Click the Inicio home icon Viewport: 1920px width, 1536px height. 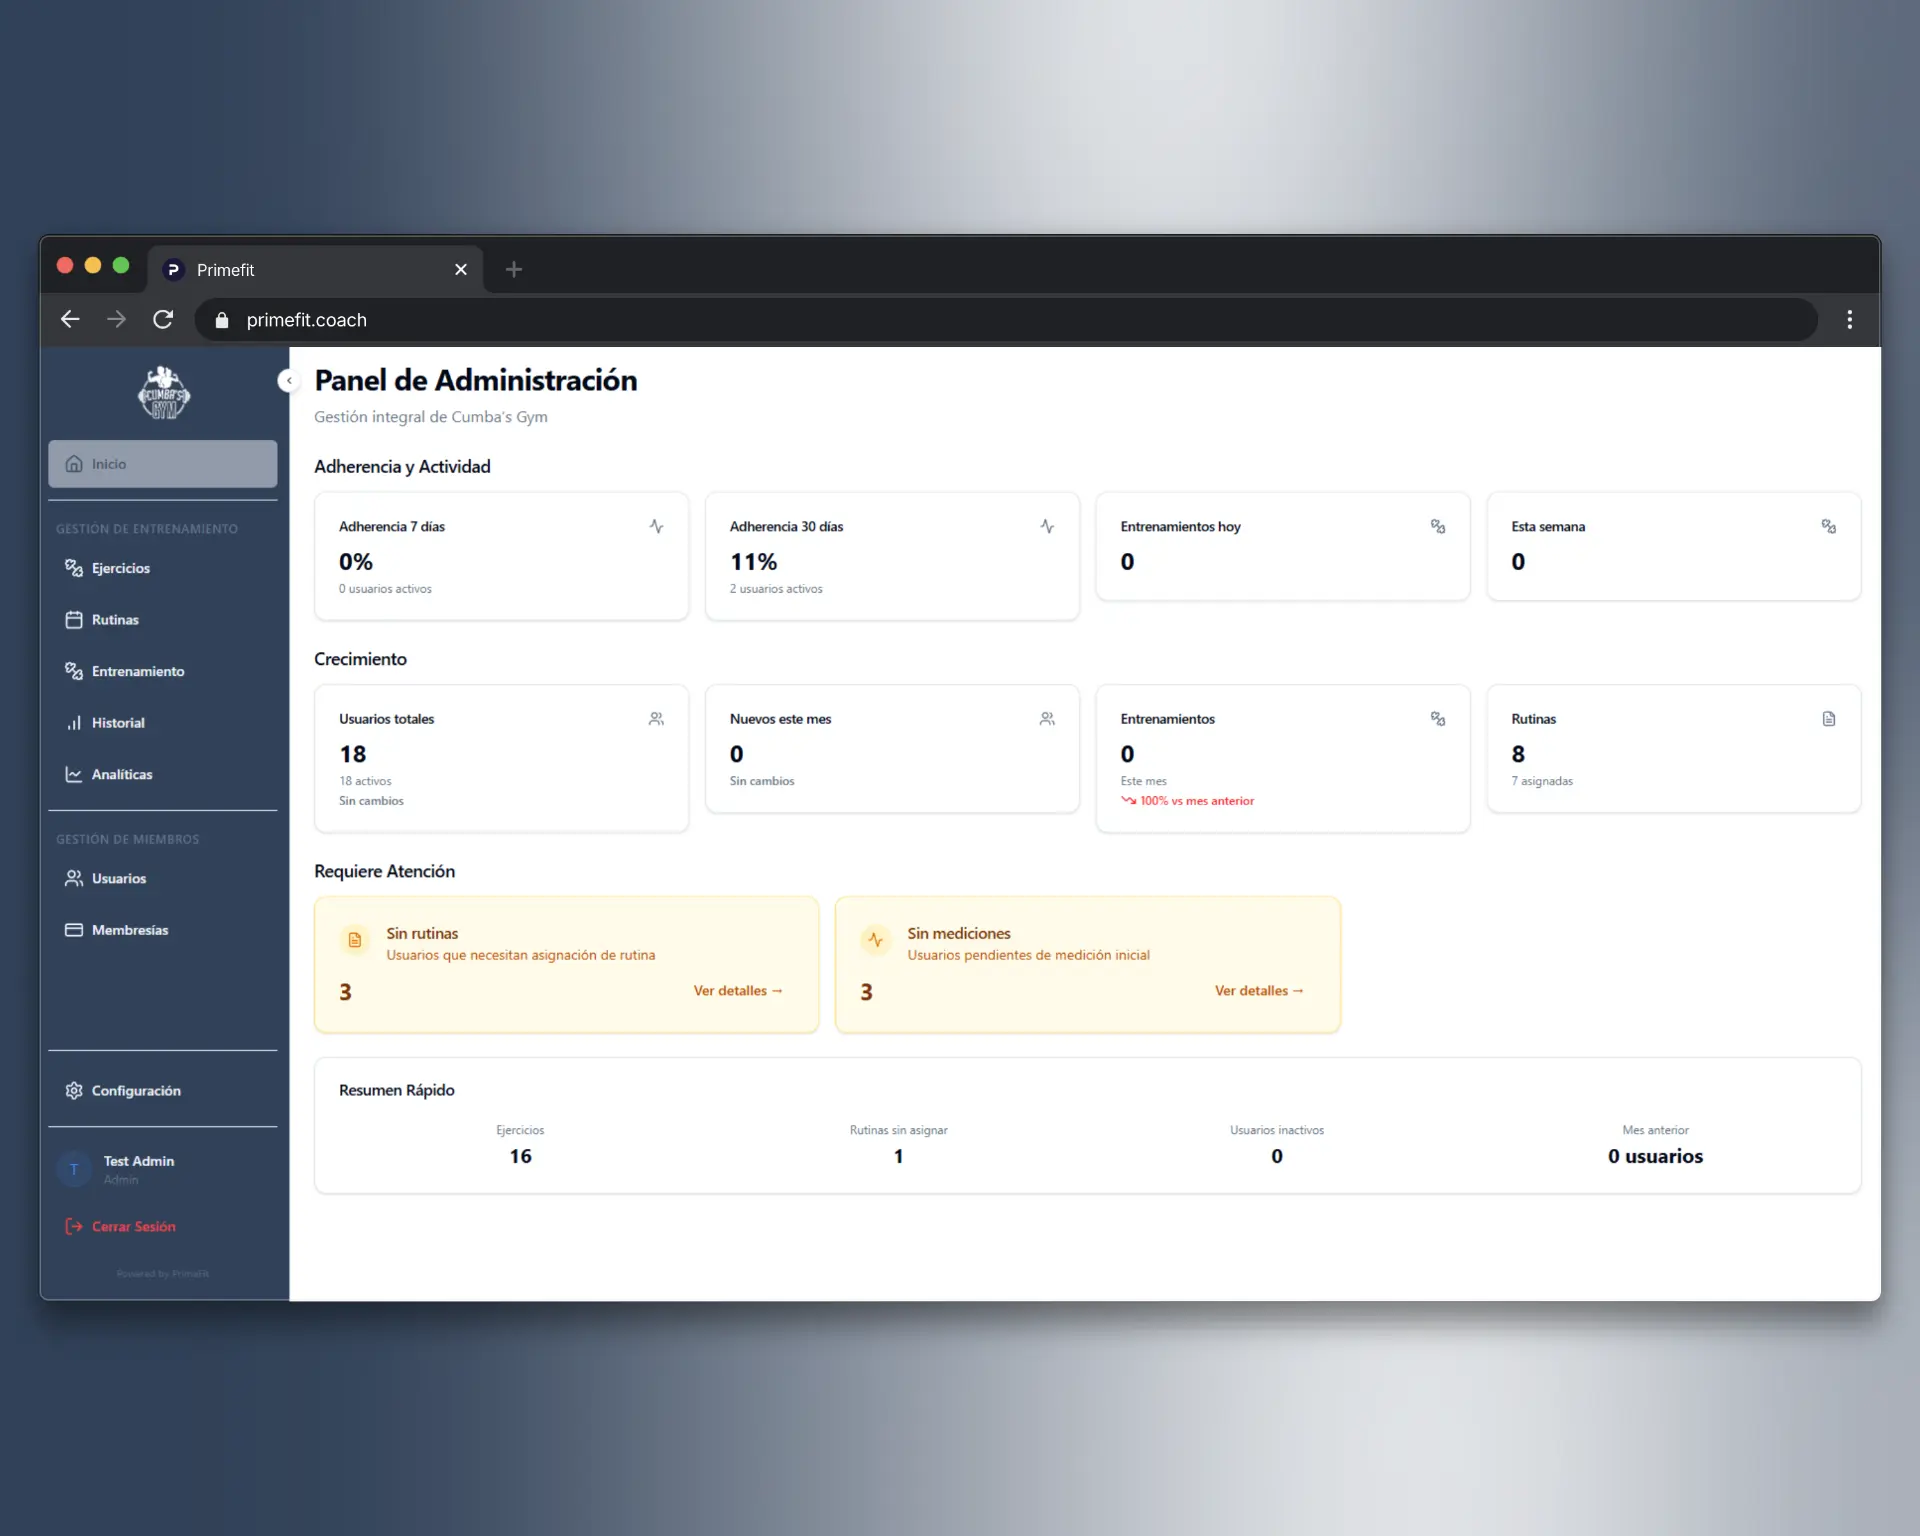click(74, 464)
